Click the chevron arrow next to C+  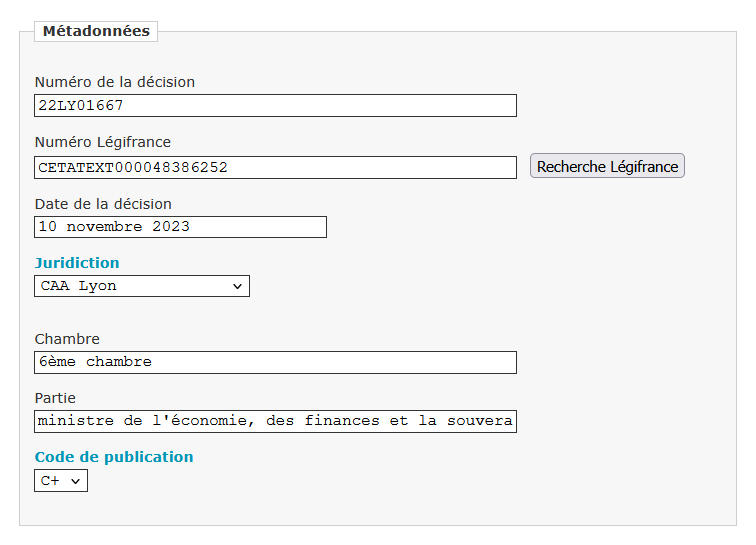(x=75, y=481)
